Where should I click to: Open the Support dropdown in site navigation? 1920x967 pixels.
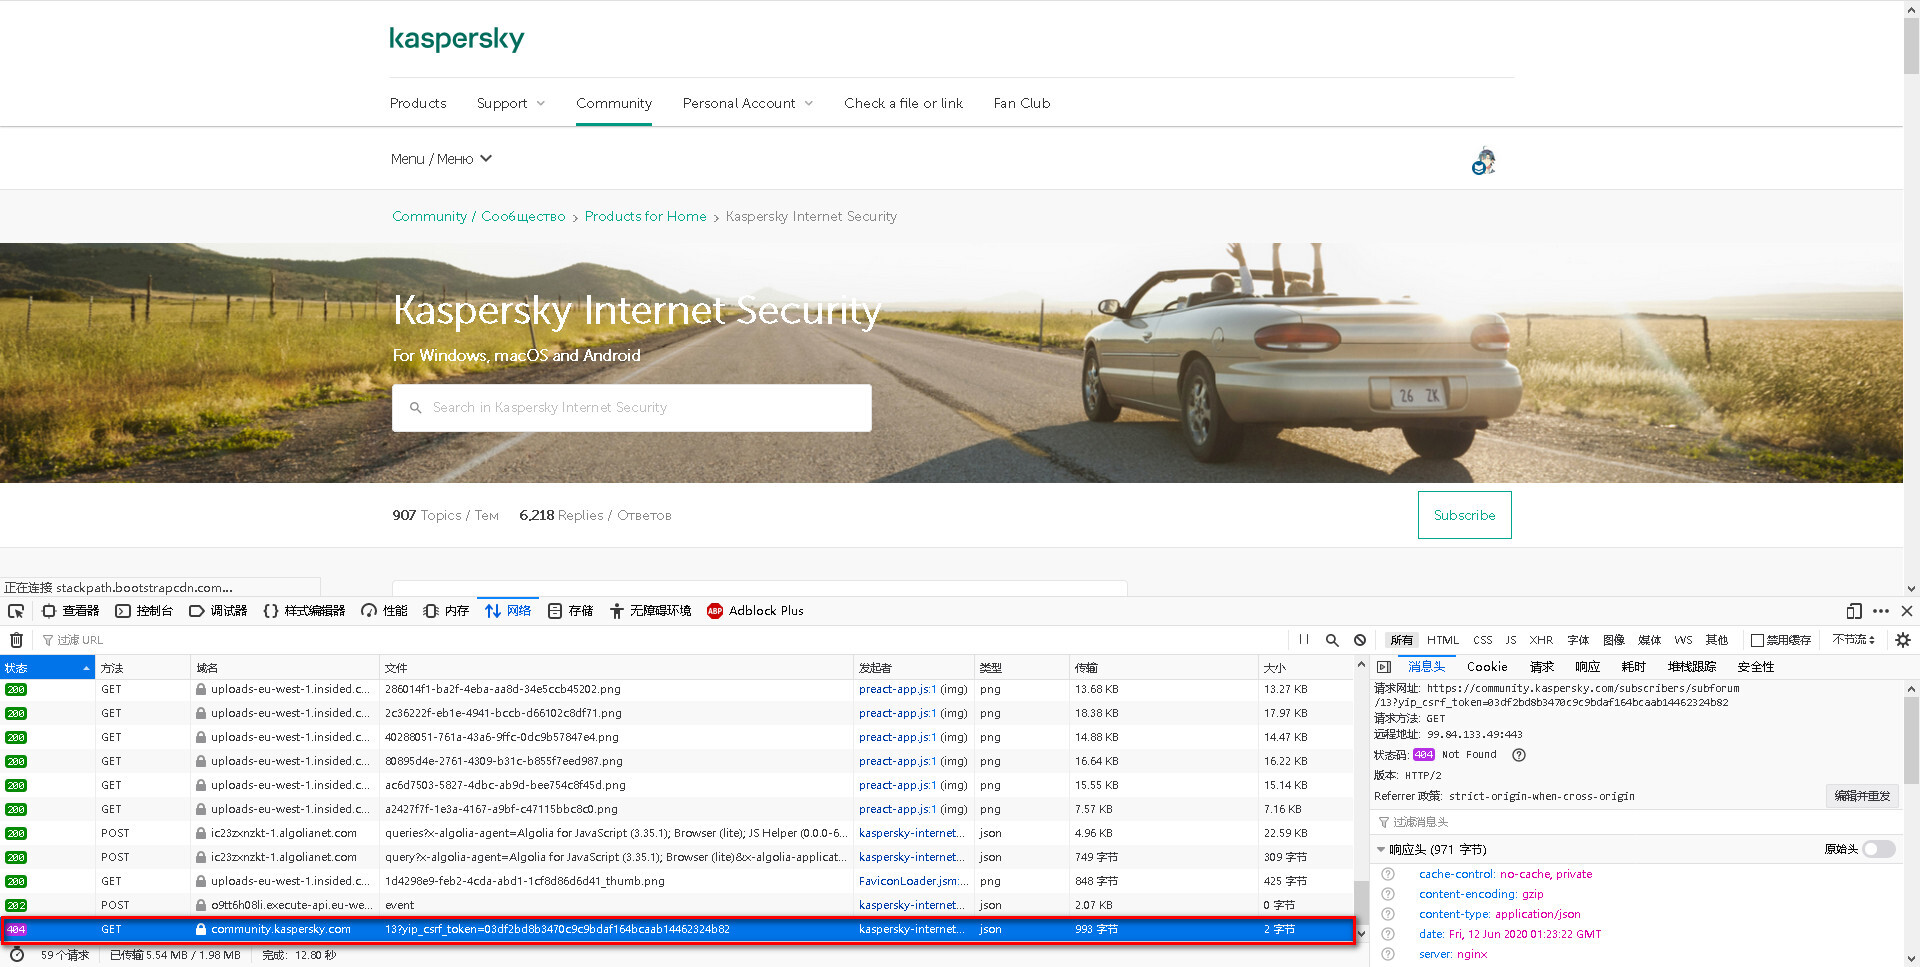(511, 103)
